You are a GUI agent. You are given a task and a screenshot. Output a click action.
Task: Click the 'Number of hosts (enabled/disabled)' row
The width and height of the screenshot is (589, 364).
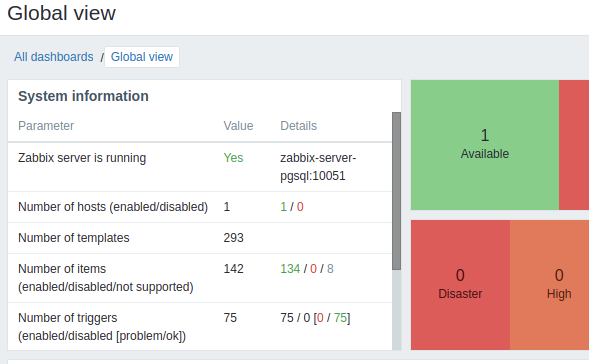200,207
